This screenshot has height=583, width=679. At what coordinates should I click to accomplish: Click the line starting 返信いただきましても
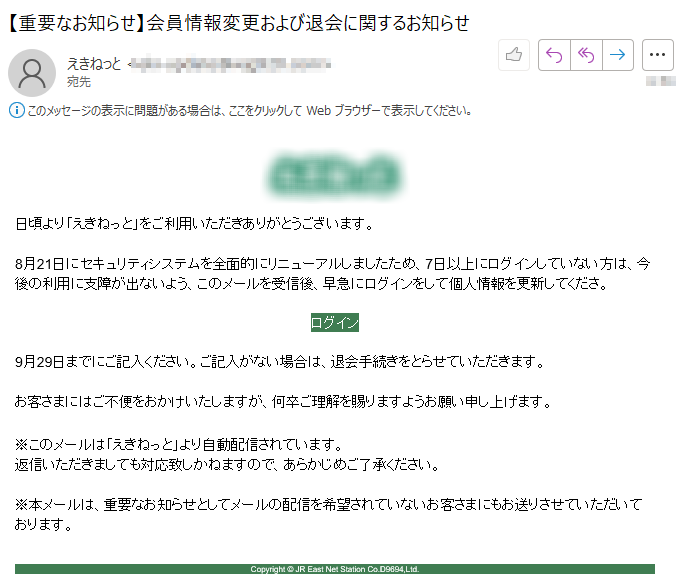click(x=227, y=465)
